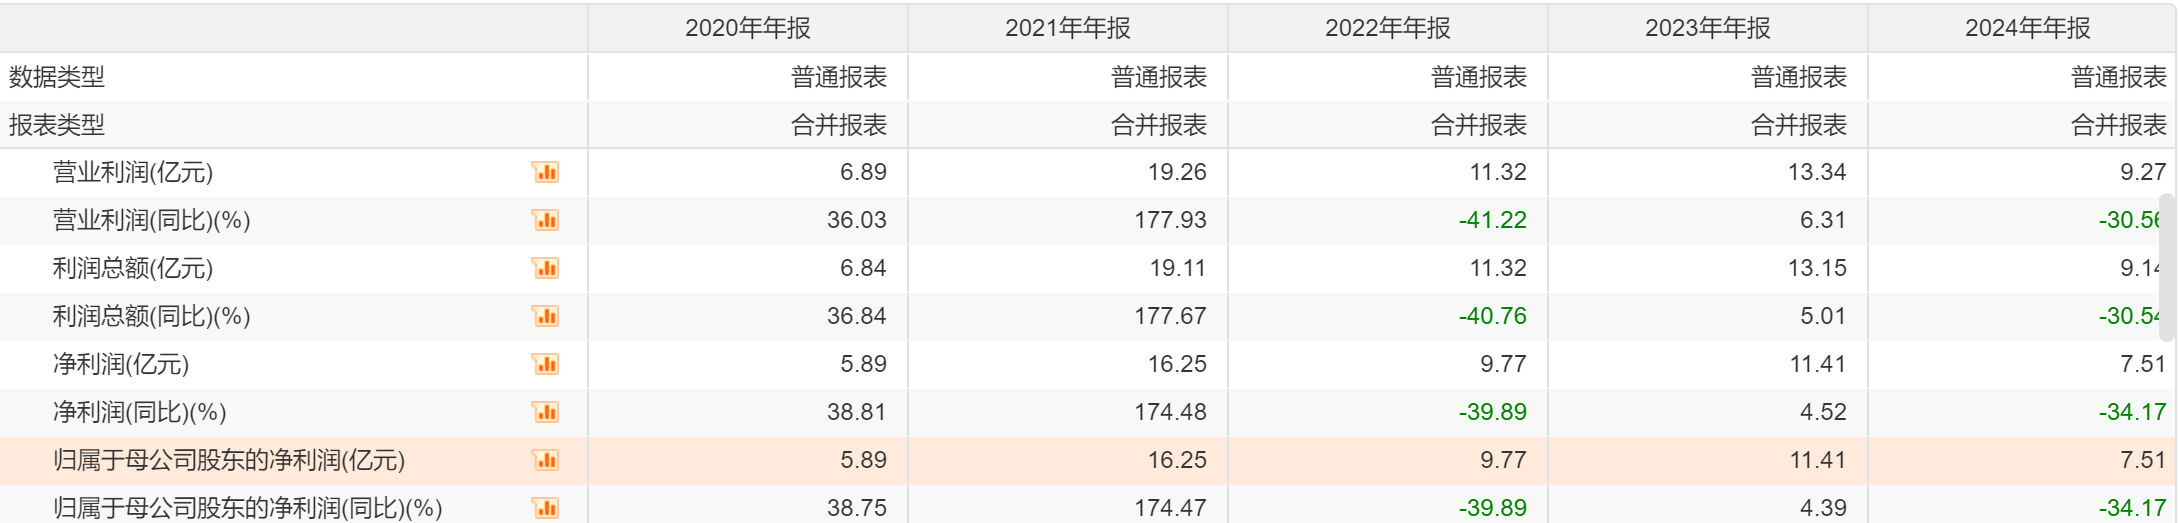Click 2022 营业利润同比 value -41.22

[1492, 220]
